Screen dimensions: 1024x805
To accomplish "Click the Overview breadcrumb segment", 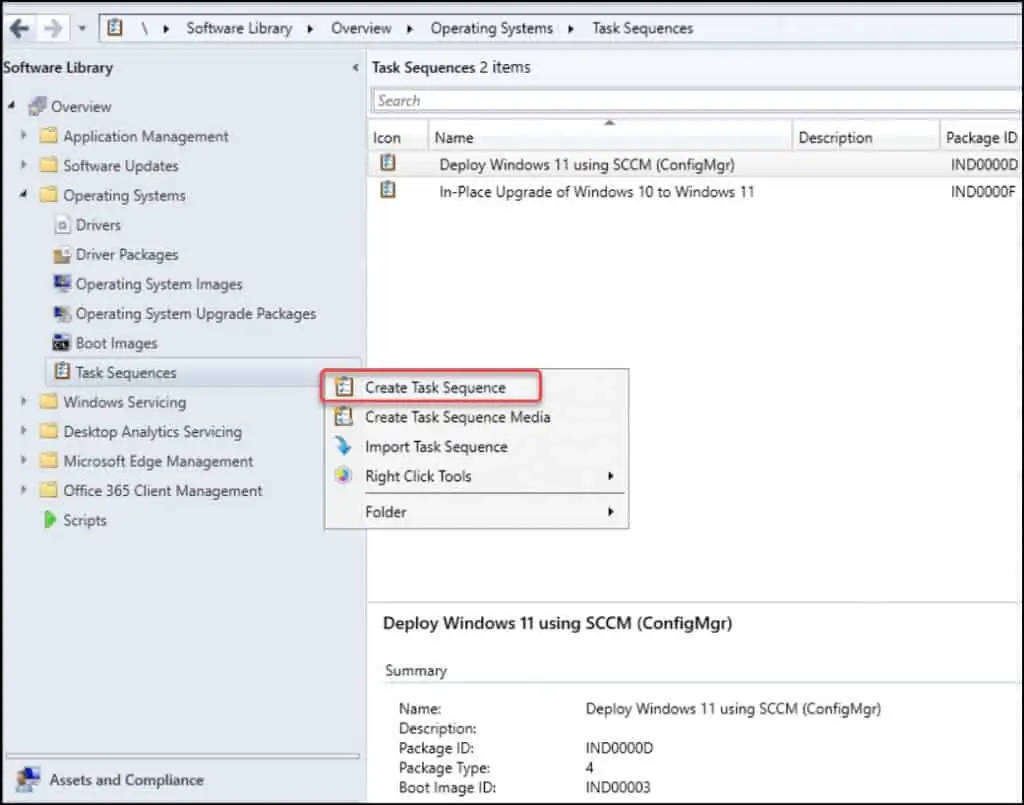I will [361, 28].
